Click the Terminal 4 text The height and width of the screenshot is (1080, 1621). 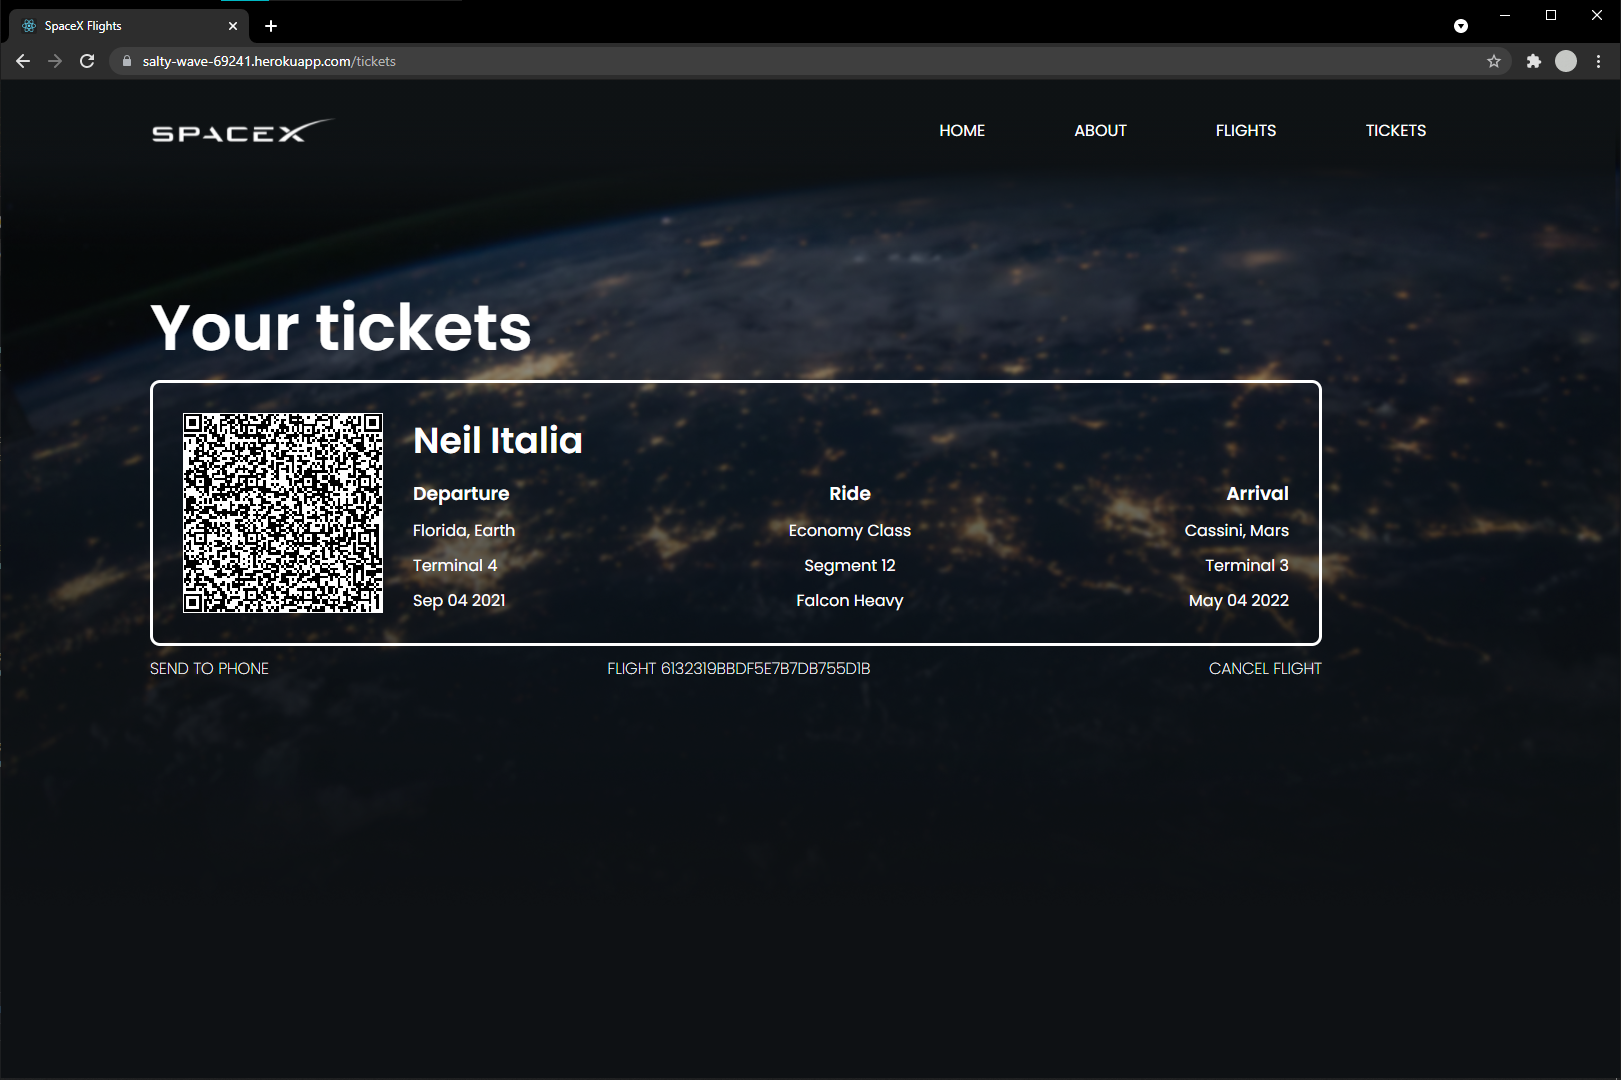pos(455,566)
